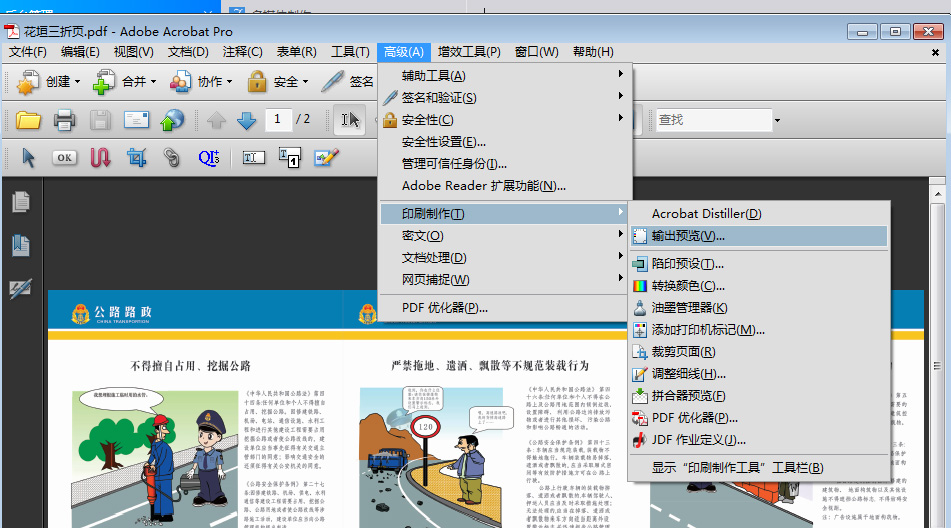
Task: Expand the 辅助工具(A) submenu
Action: coord(506,76)
